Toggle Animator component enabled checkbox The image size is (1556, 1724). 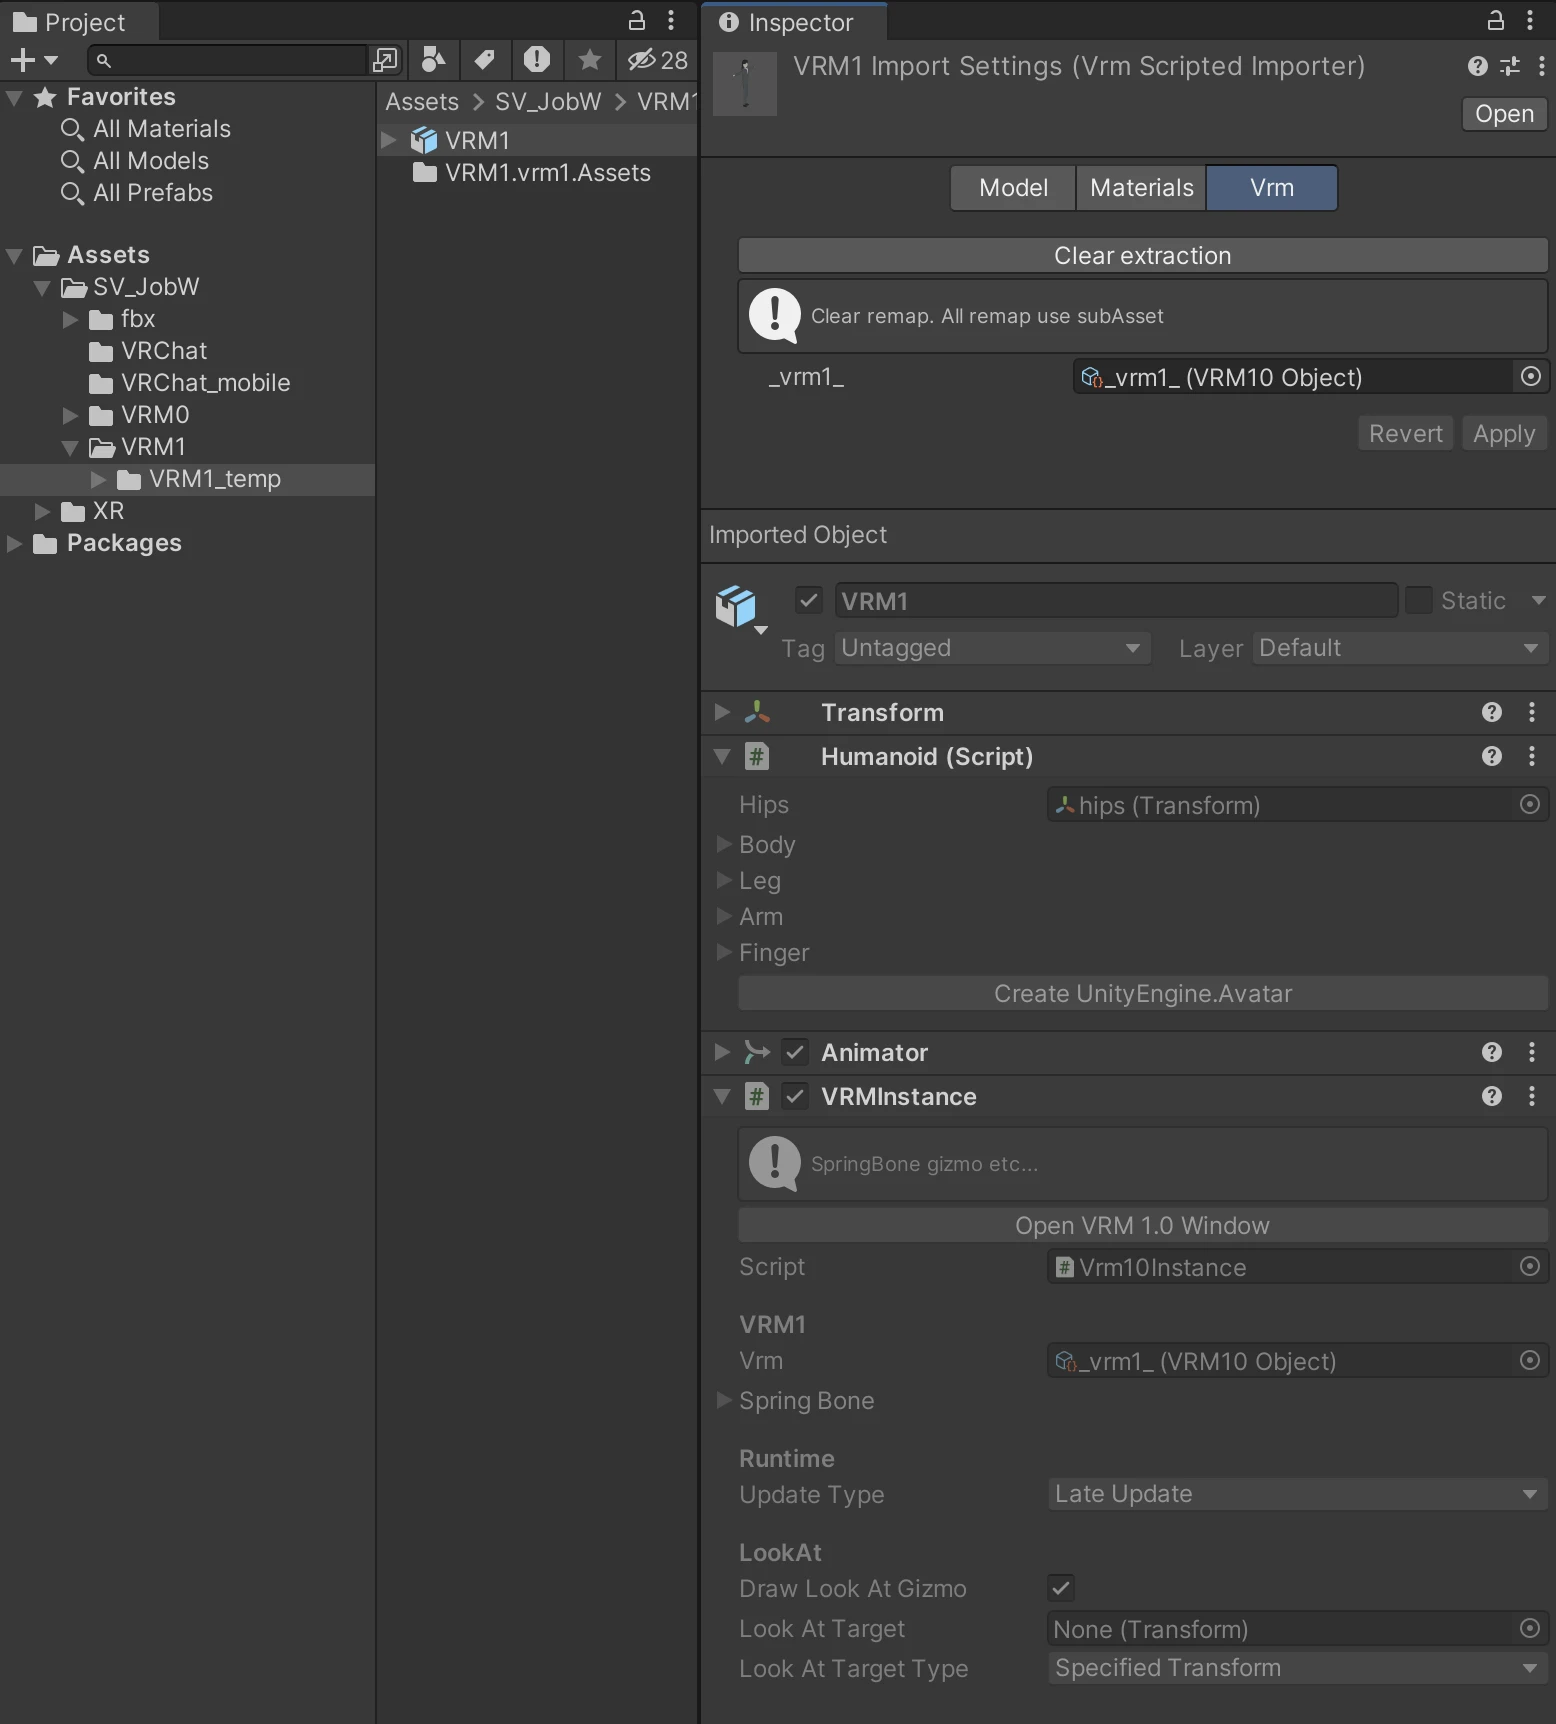tap(794, 1052)
